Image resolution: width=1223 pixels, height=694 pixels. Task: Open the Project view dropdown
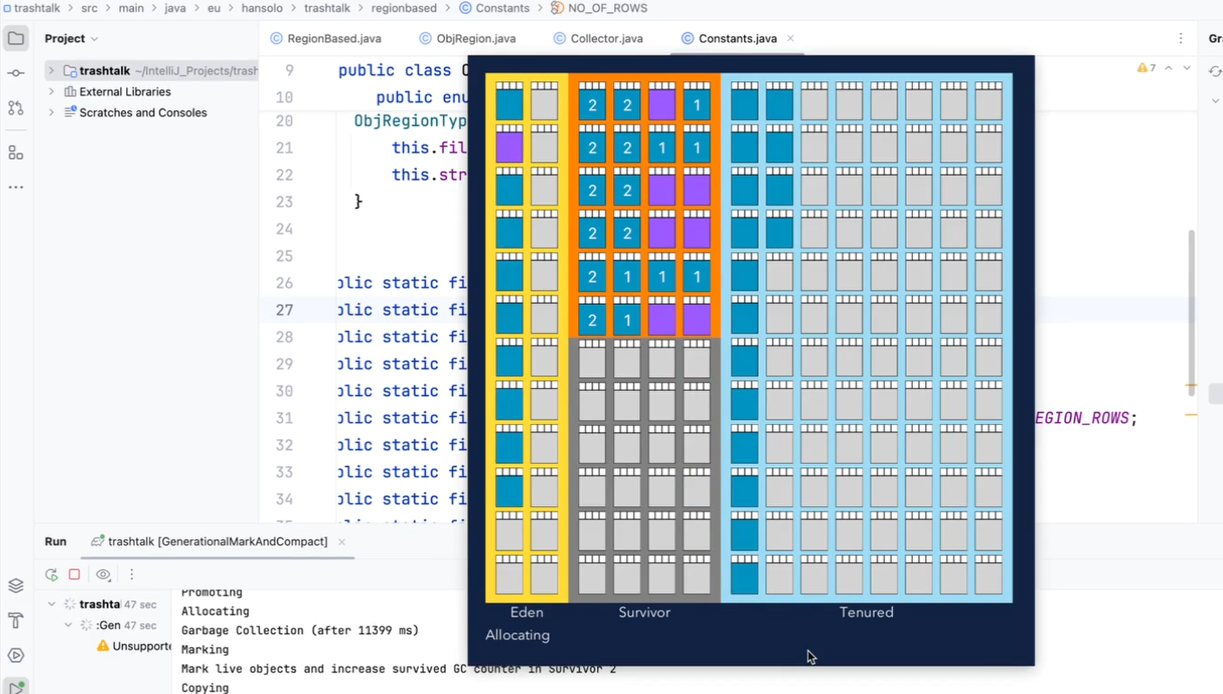click(x=71, y=39)
